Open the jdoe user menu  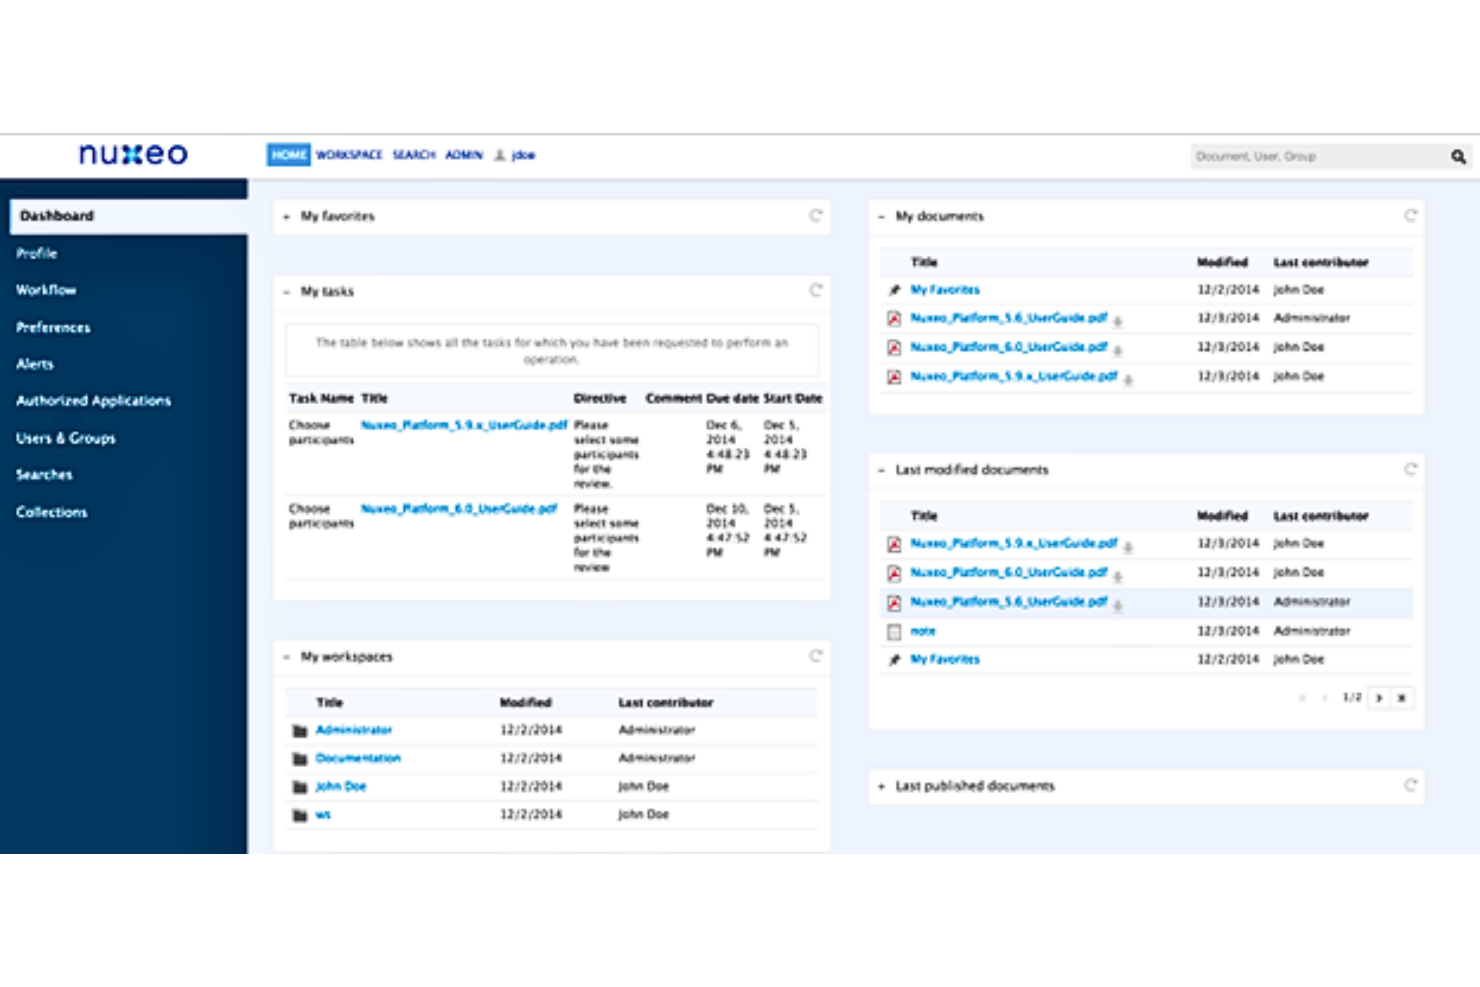click(516, 155)
